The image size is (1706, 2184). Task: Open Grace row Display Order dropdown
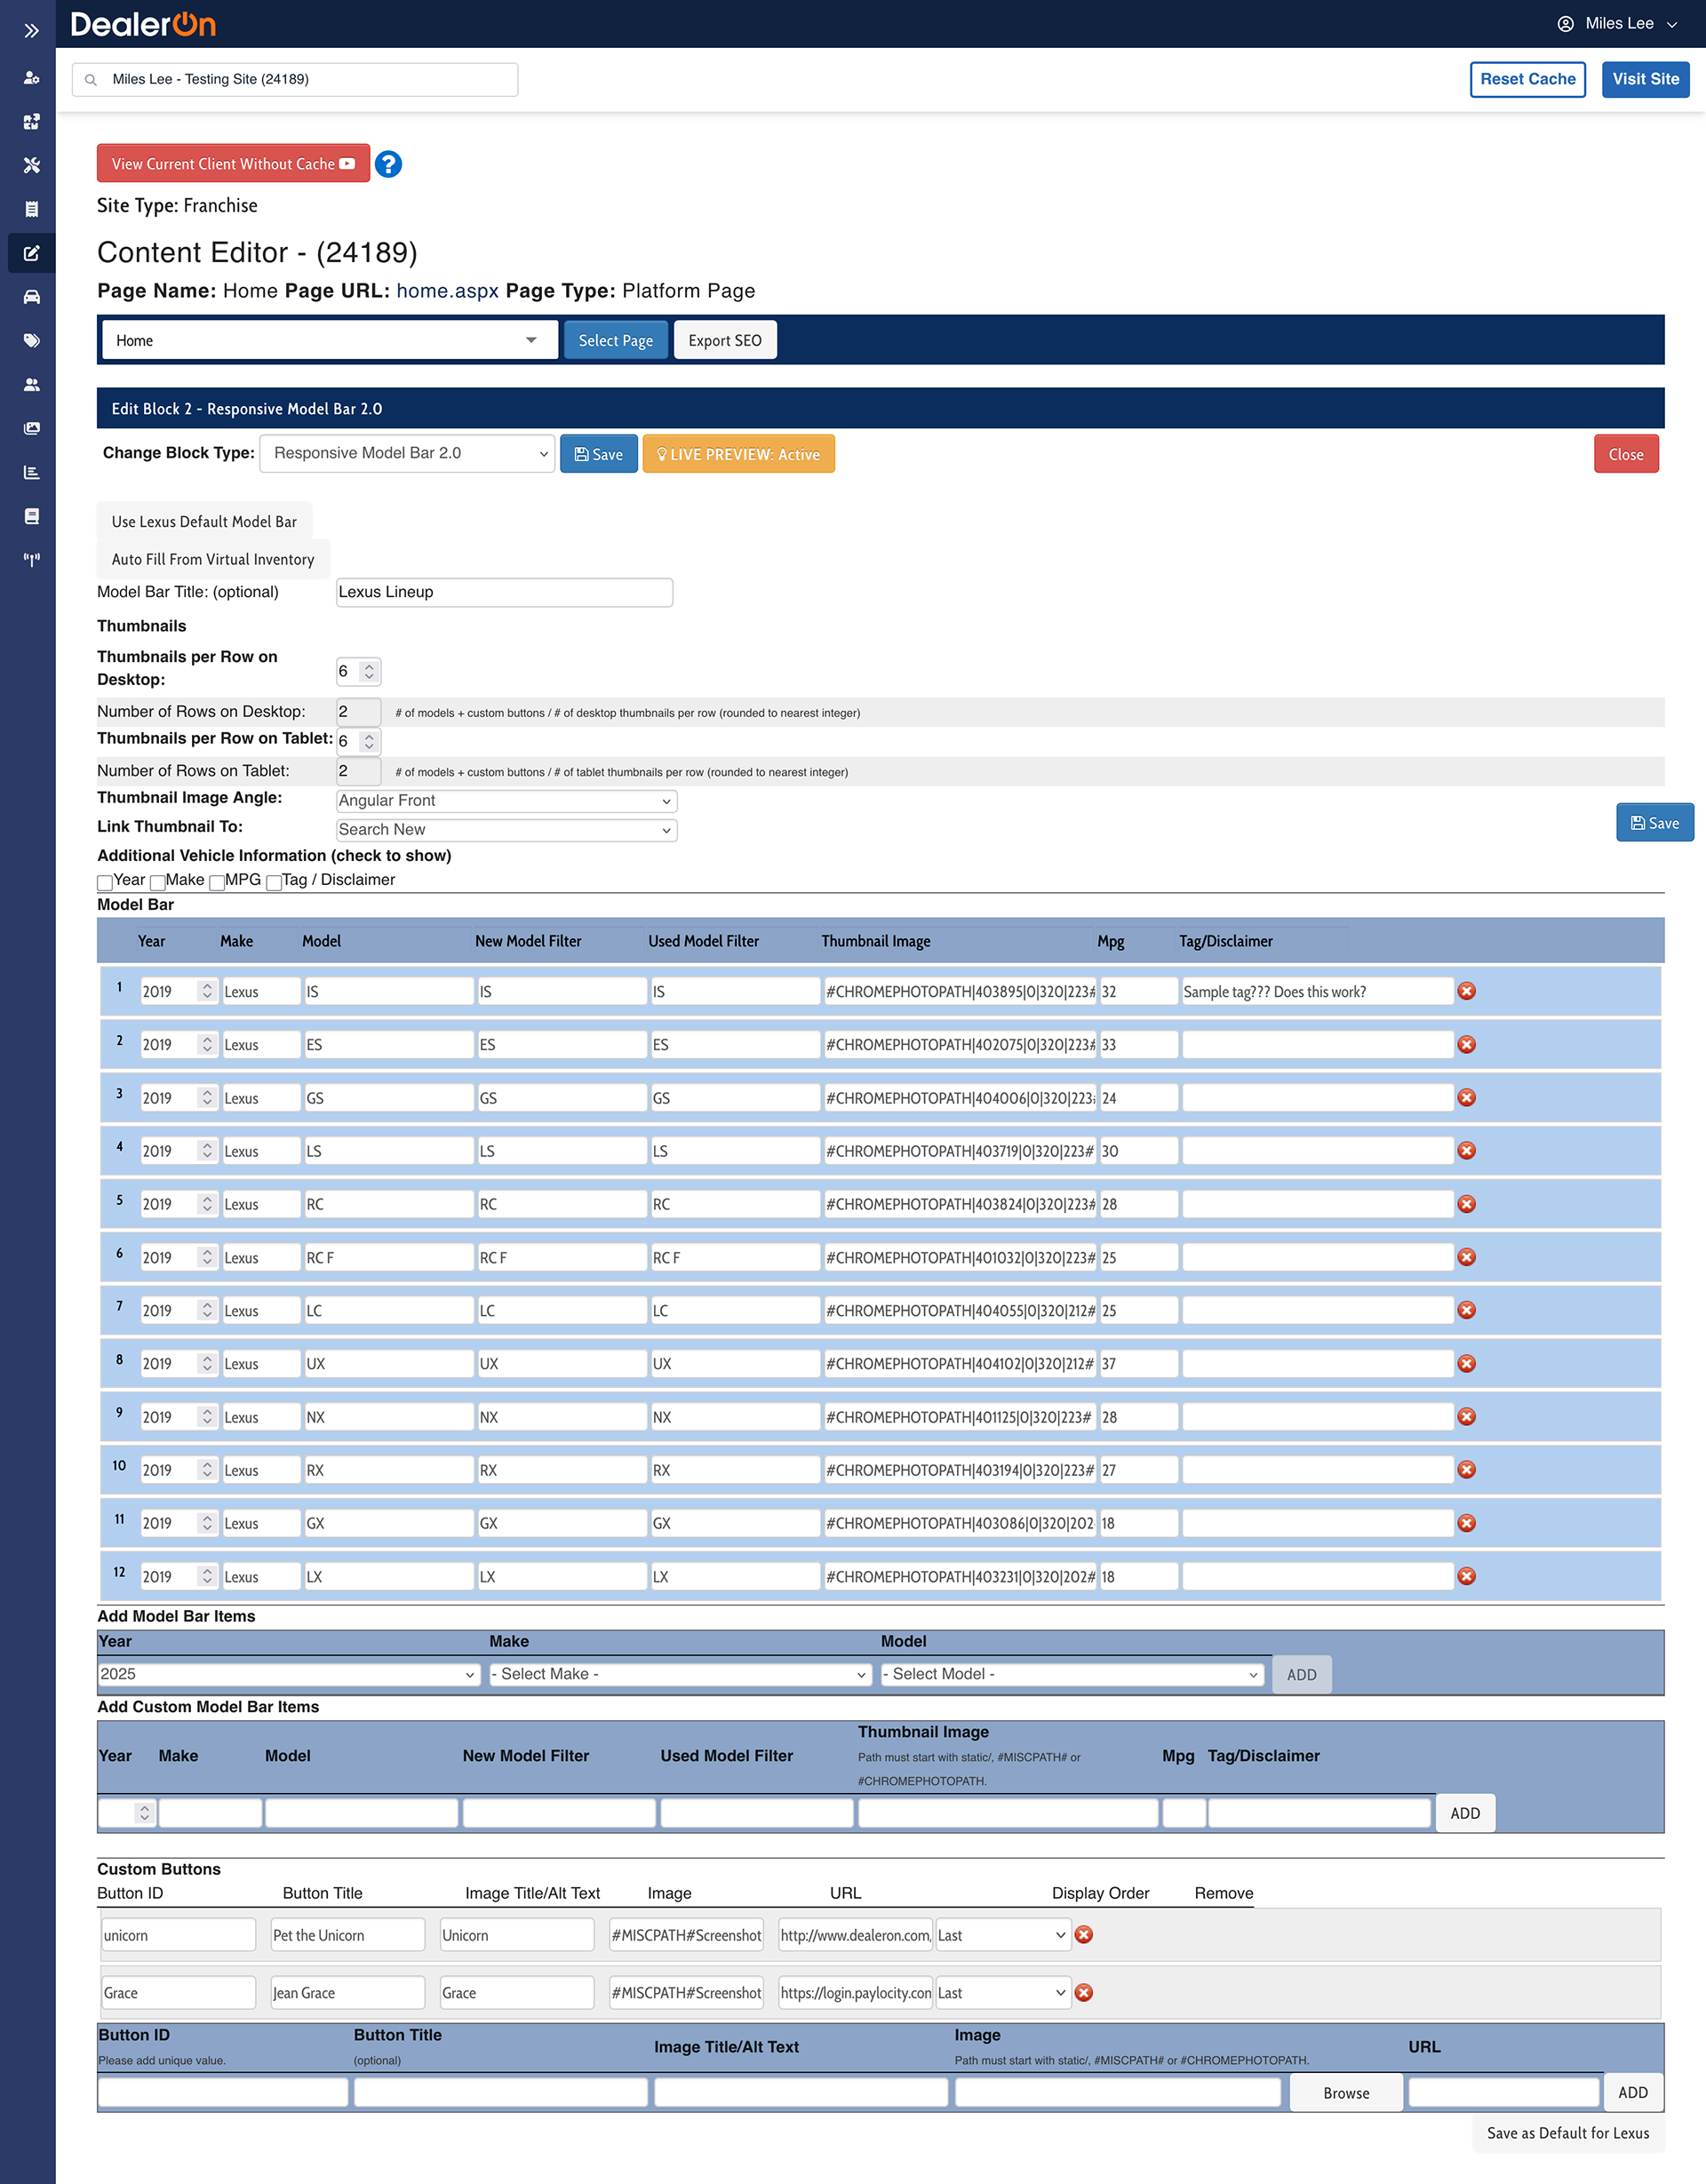(1003, 1993)
